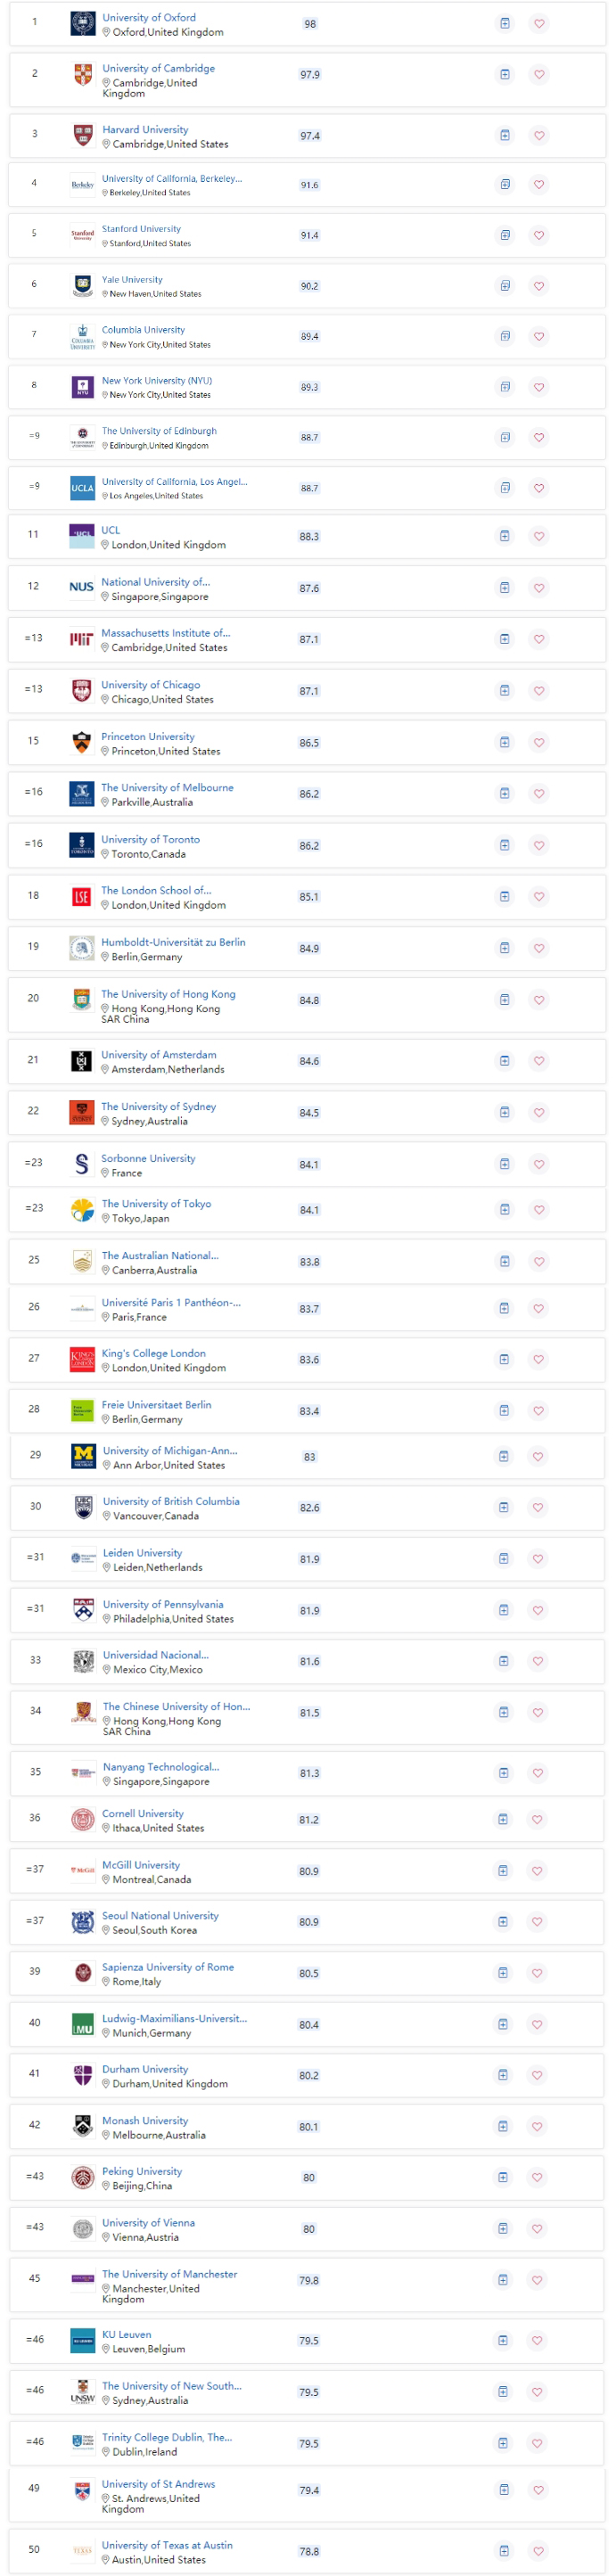Favorite Humboldt-Universität zu Berlin row

(x=539, y=949)
